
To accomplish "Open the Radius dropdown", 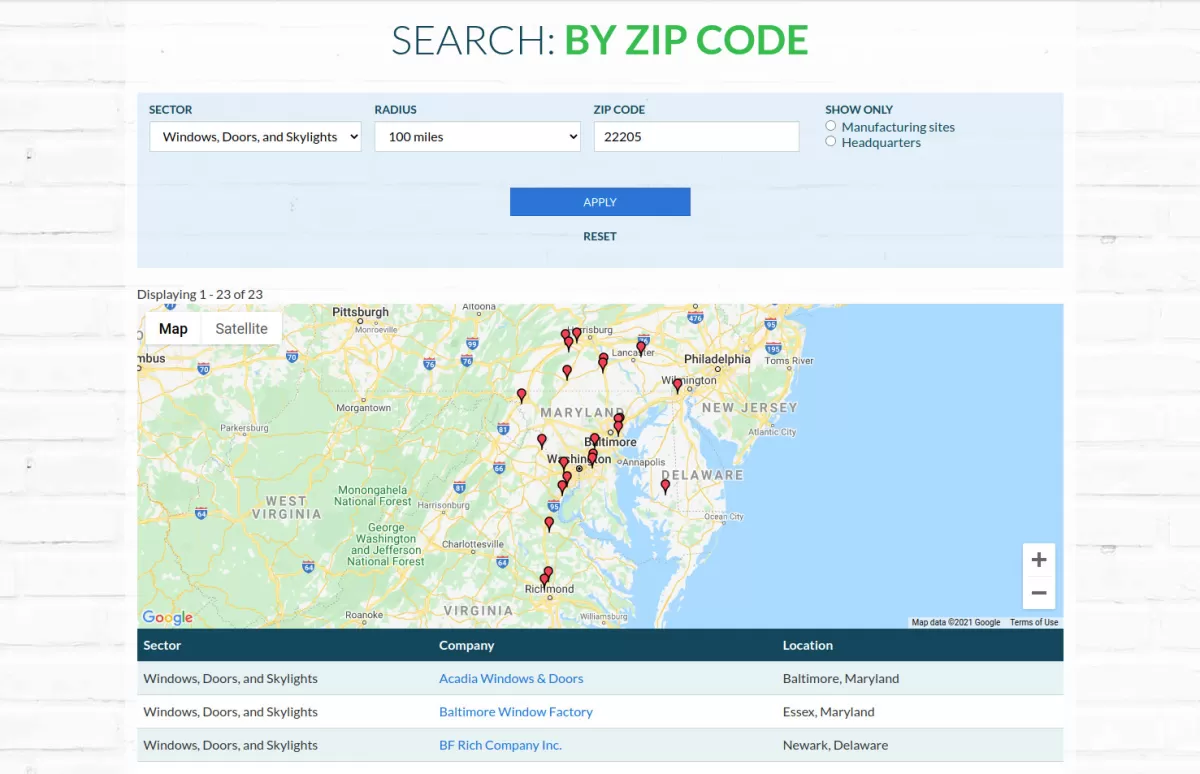I will pyautogui.click(x=477, y=137).
